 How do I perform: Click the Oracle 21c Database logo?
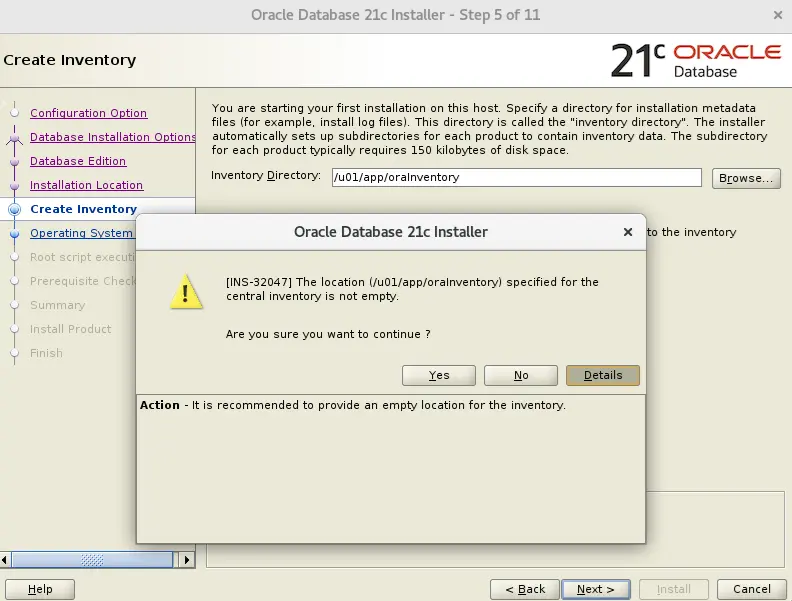[696, 61]
